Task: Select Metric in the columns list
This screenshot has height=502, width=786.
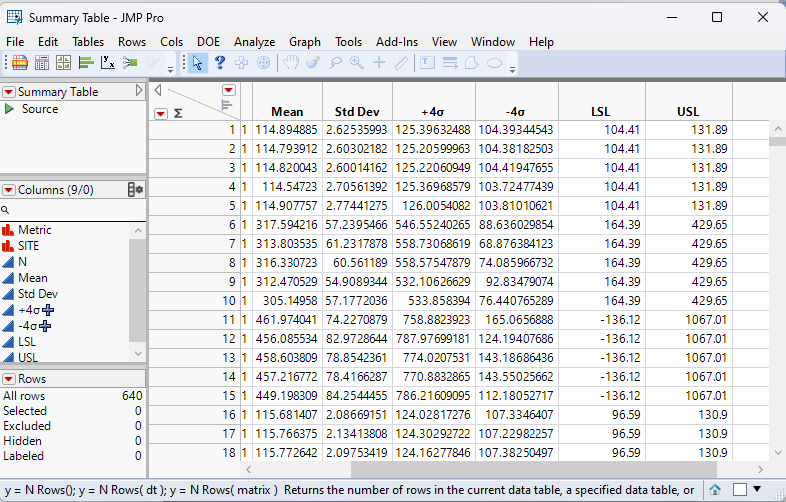Action: pyautogui.click(x=35, y=230)
